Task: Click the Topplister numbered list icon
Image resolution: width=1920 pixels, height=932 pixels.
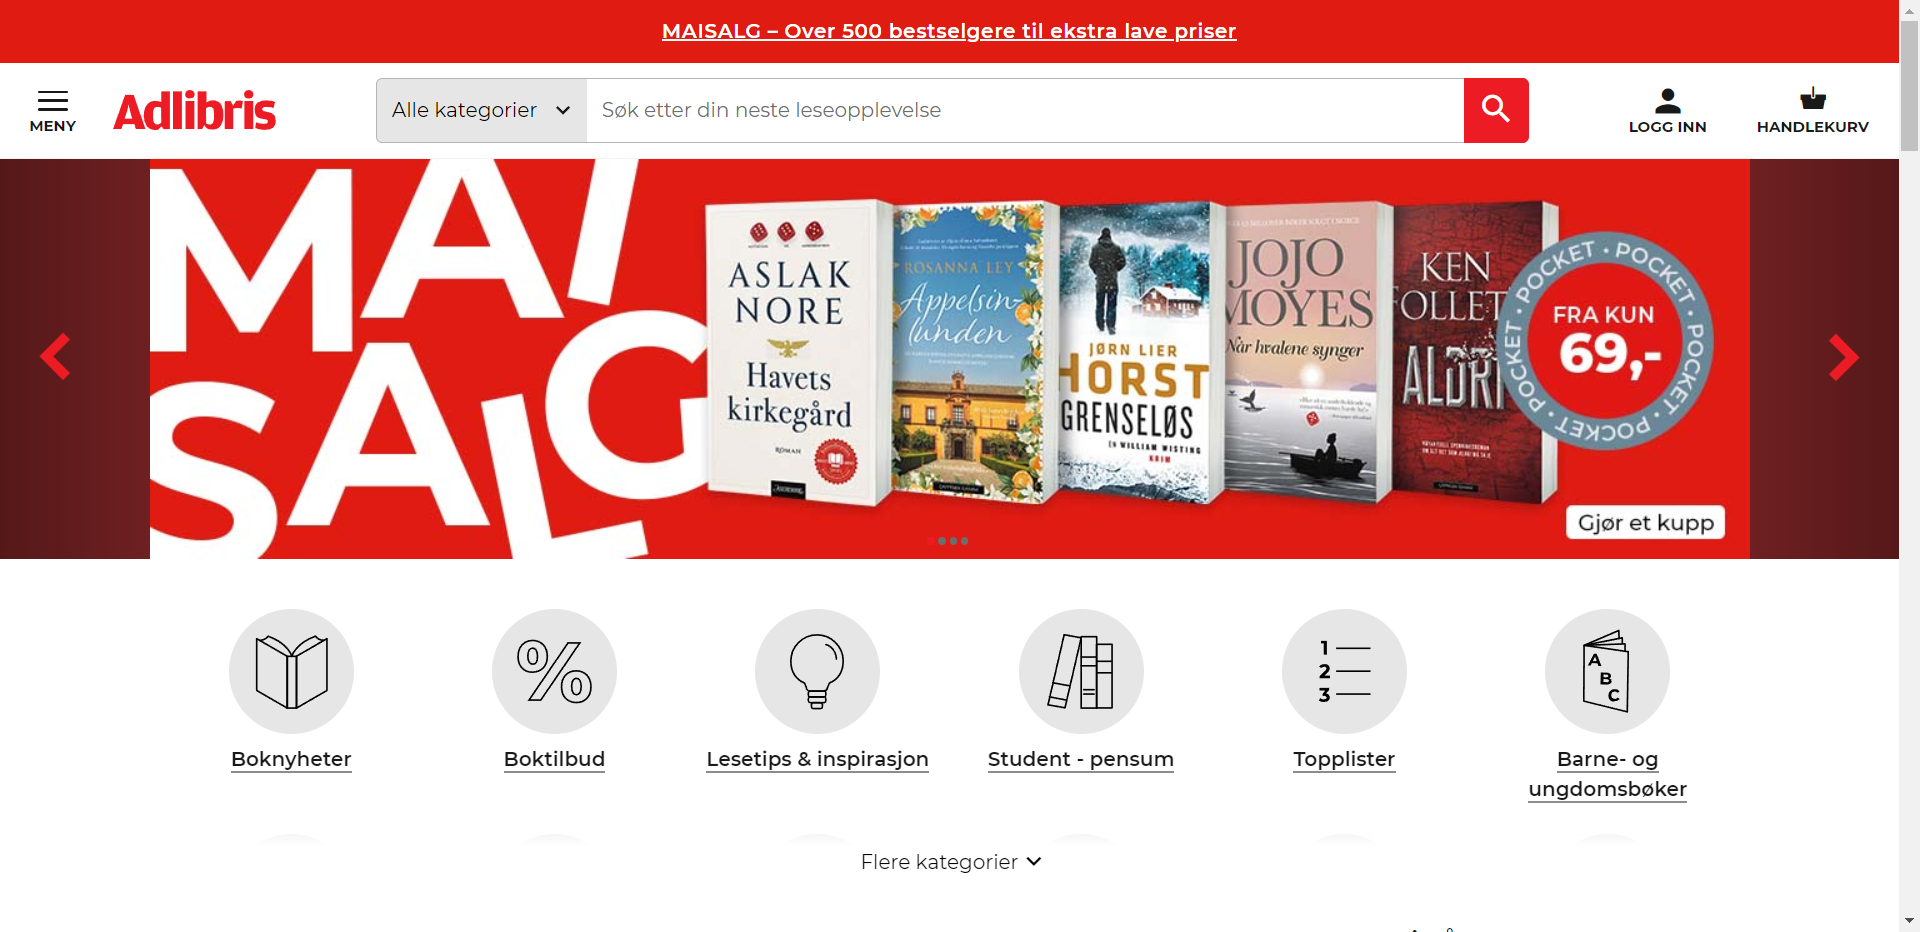Action: click(1344, 671)
